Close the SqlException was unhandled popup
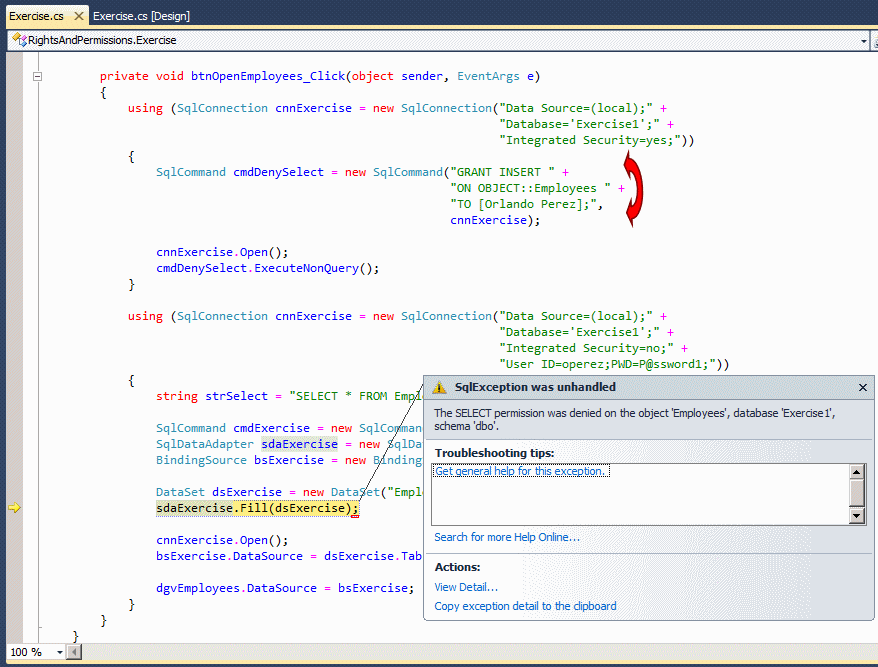The height and width of the screenshot is (667, 878). (x=863, y=388)
